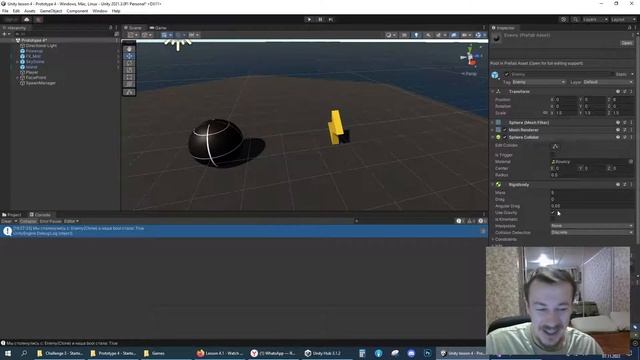Screen dimensions: 640x360
Task: Click the scene orientation gizmo
Action: click(471, 57)
